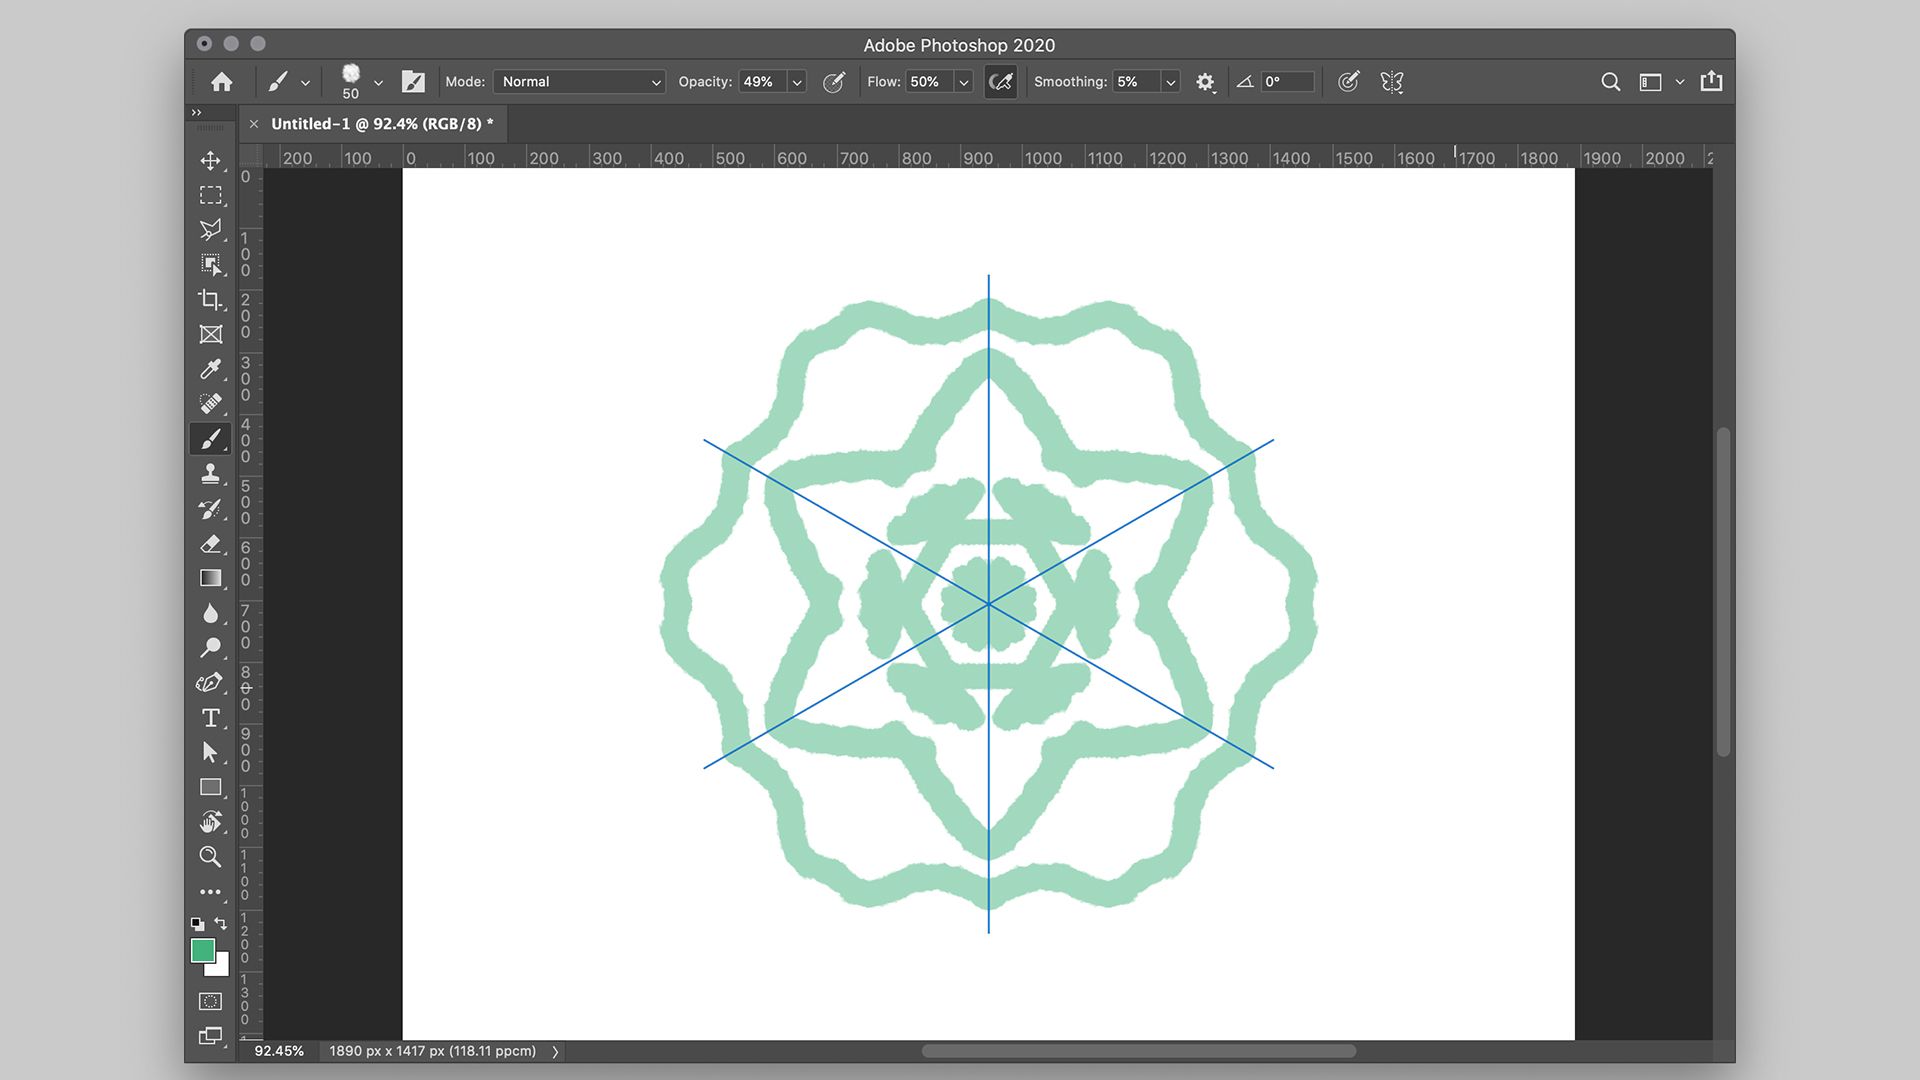Image resolution: width=1920 pixels, height=1080 pixels.
Task: Go to the Photoshop Home screen
Action: [221, 81]
